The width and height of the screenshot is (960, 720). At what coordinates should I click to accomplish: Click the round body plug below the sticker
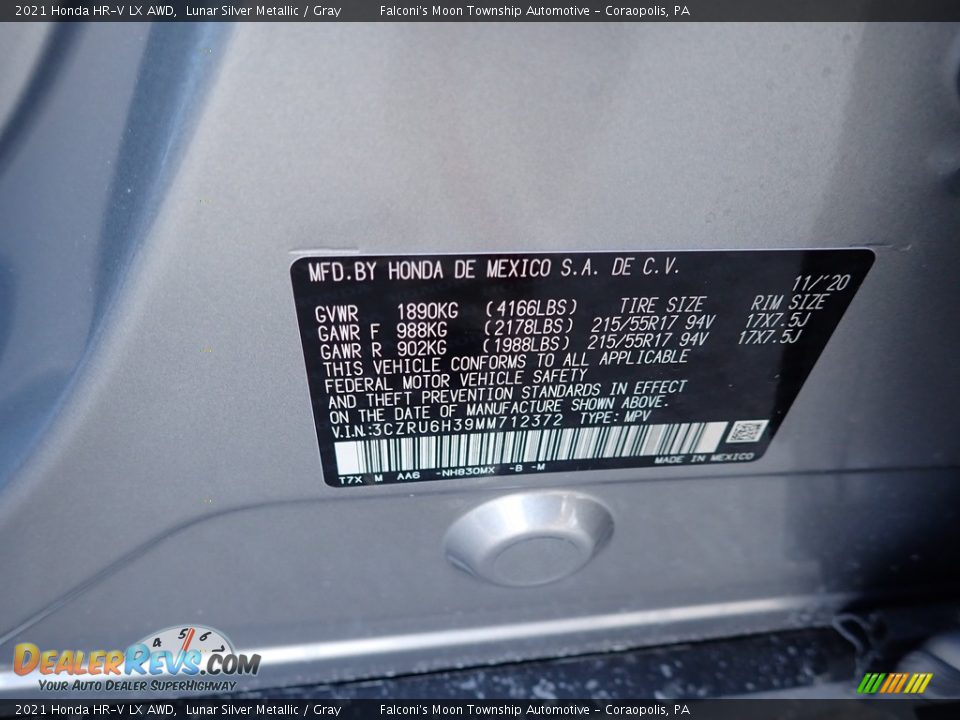[529, 538]
